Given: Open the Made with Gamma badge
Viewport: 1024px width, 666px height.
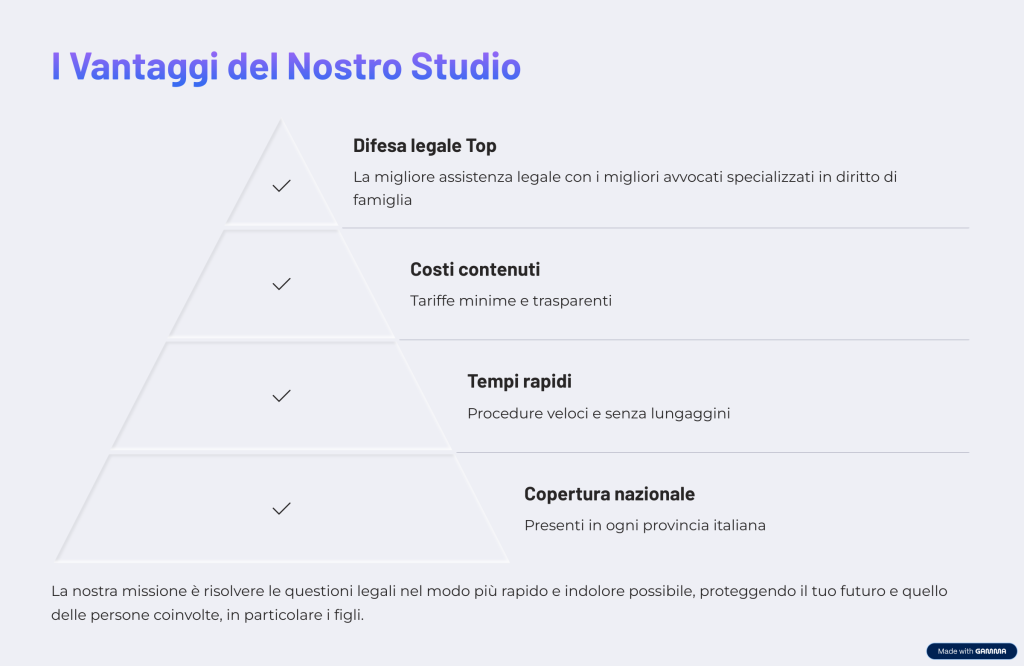Looking at the screenshot, I should pyautogui.click(x=971, y=651).
